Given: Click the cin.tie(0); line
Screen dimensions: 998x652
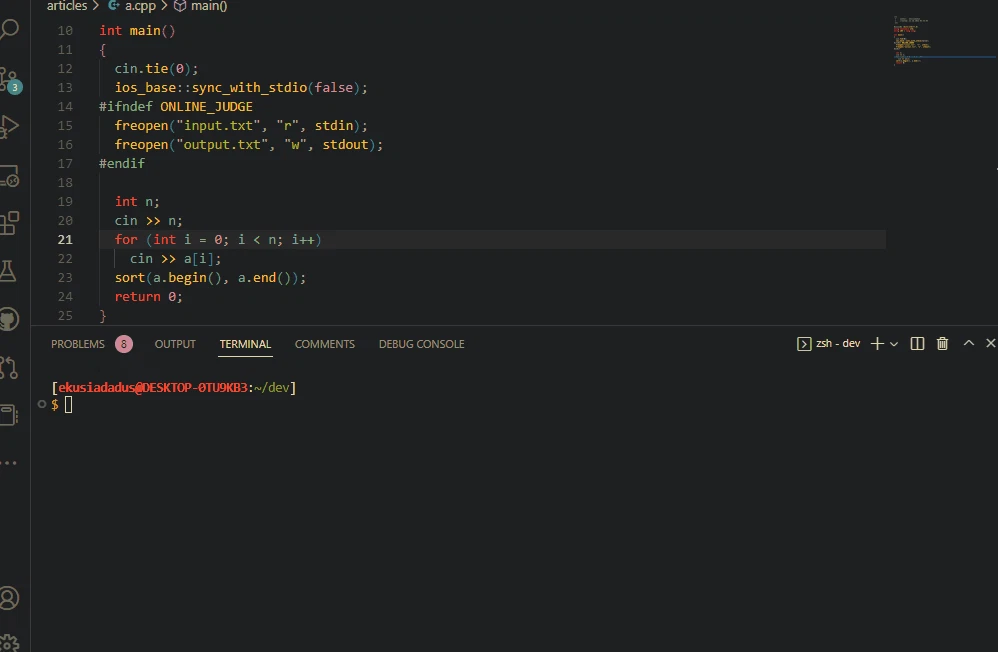Looking at the screenshot, I should click(x=156, y=69).
